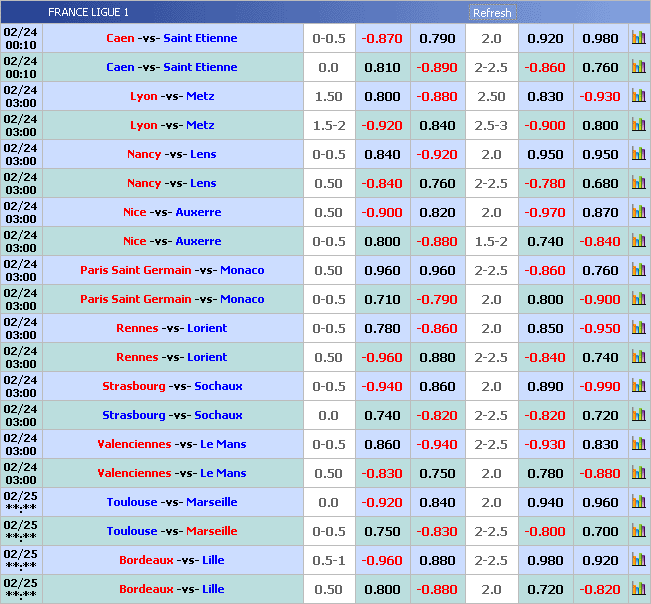Click chart icon for Paris Saint Germain vs Monaco 0.50 row
651x604 pixels.
coord(638,270)
